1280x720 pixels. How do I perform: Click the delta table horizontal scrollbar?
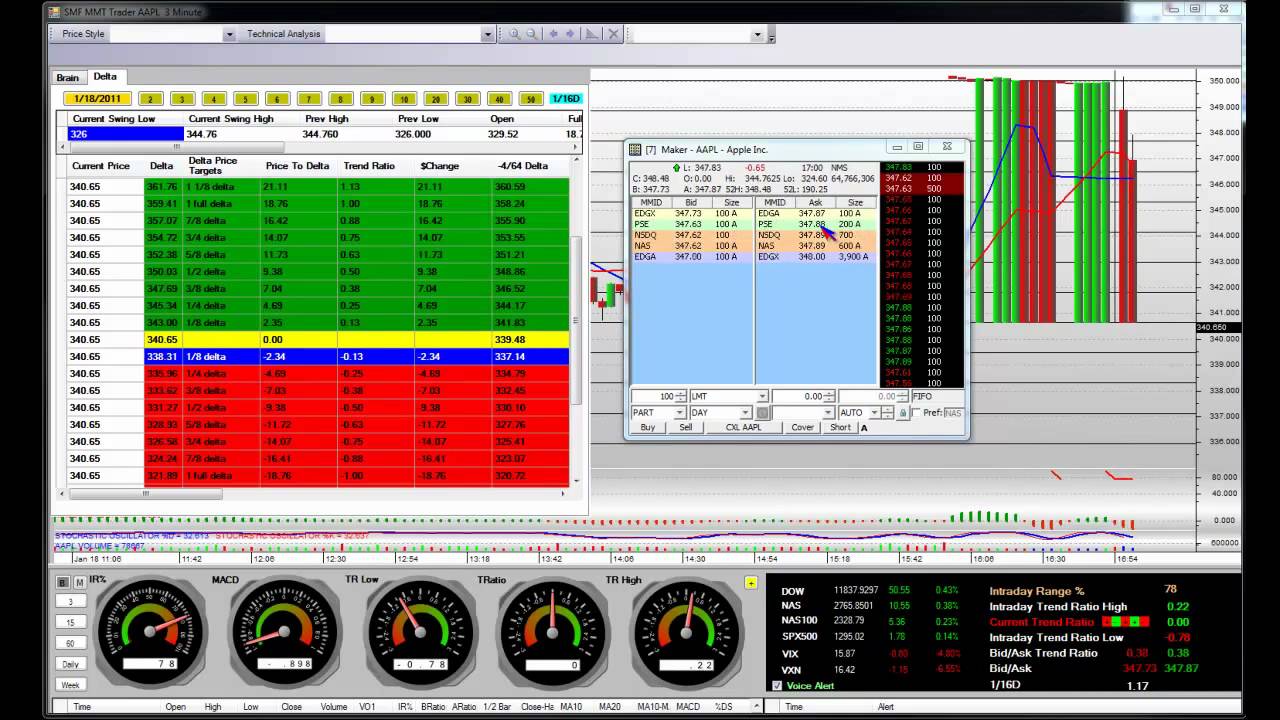pyautogui.click(x=313, y=493)
